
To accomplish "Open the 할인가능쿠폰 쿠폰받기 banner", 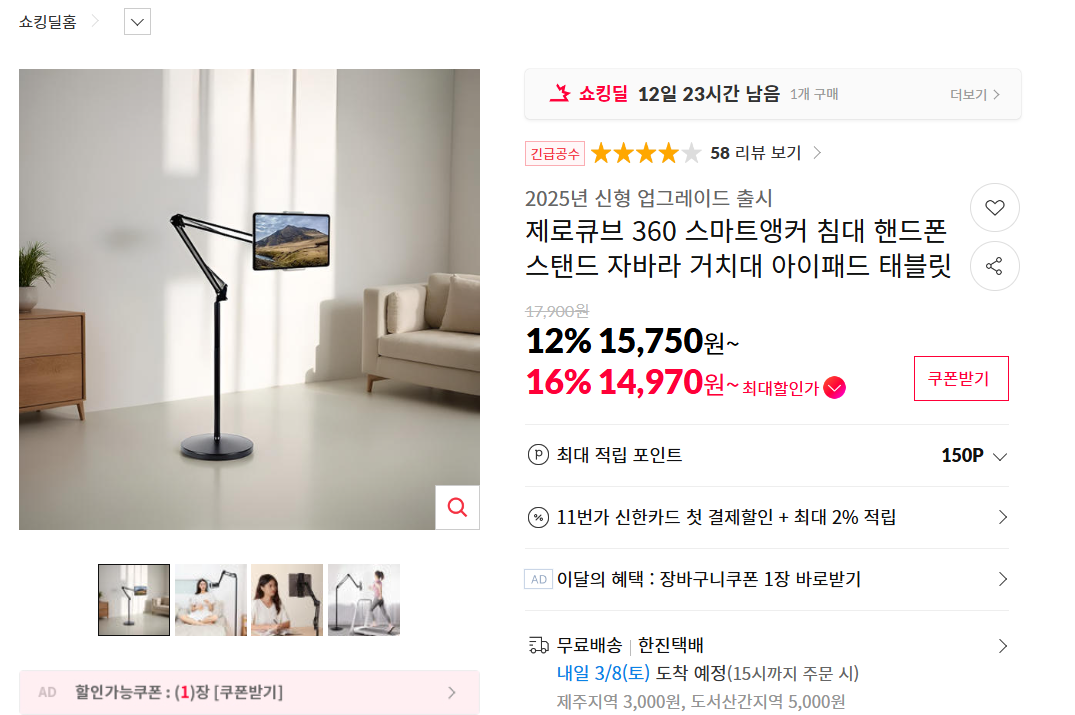I will 250,692.
